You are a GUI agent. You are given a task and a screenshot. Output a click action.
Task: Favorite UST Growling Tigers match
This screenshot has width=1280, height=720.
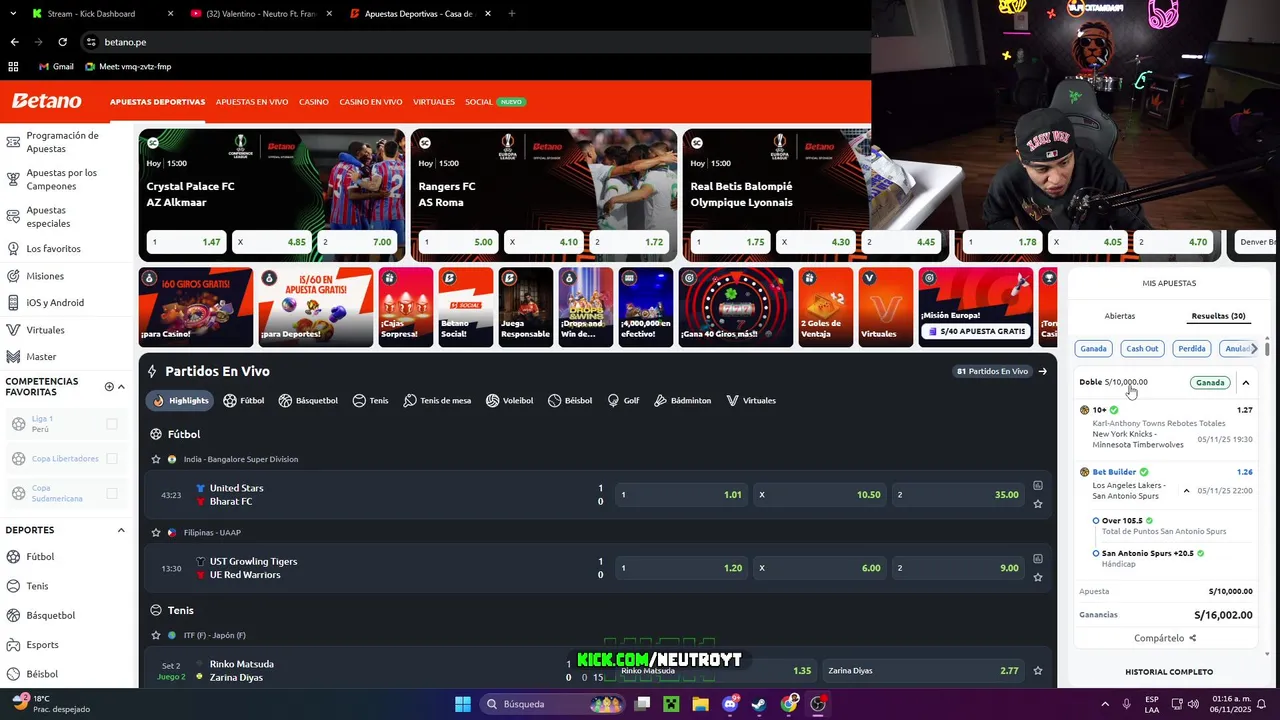click(1038, 577)
